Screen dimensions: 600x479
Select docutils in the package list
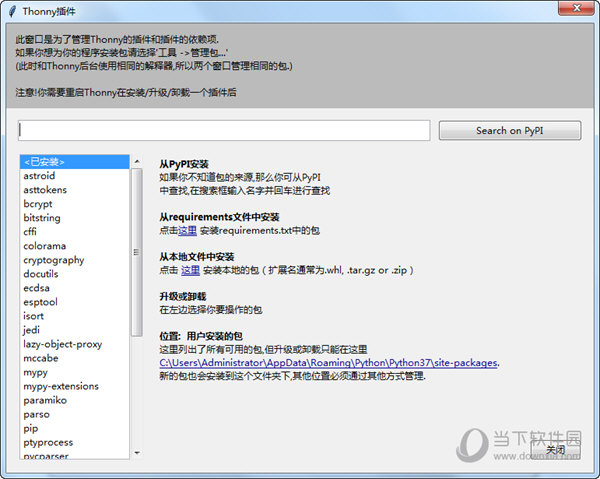tap(74, 274)
